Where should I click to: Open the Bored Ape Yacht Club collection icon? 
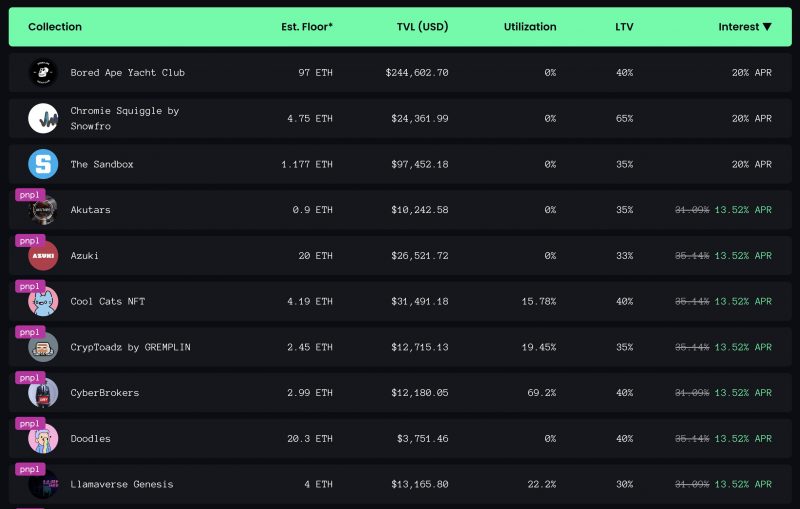point(43,72)
